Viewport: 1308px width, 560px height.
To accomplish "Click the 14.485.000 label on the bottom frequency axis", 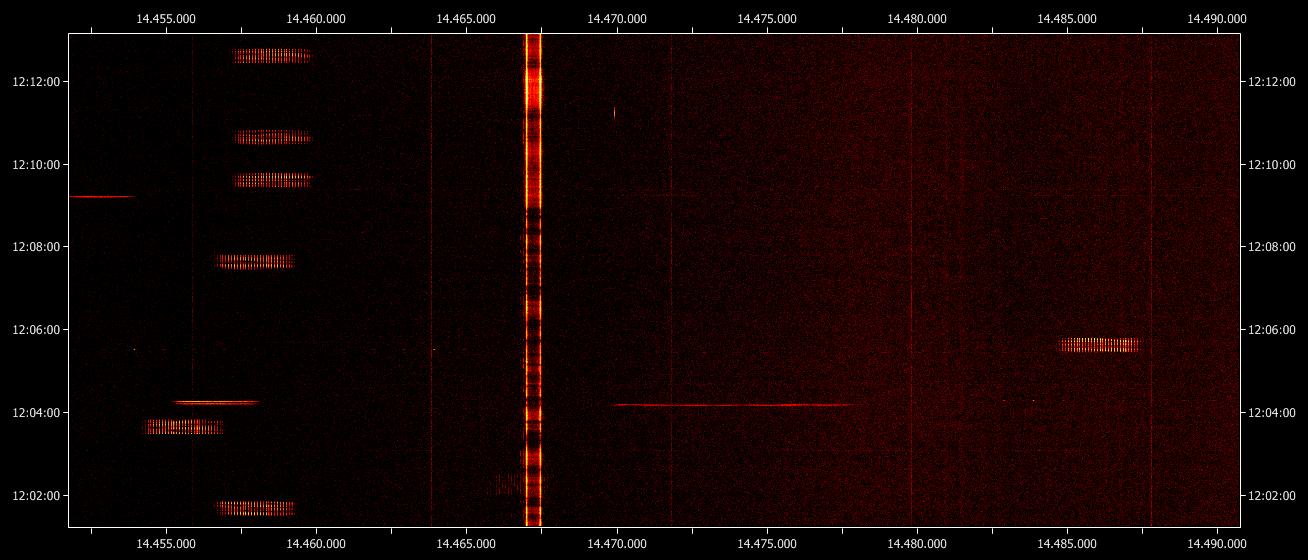I will tap(1066, 543).
